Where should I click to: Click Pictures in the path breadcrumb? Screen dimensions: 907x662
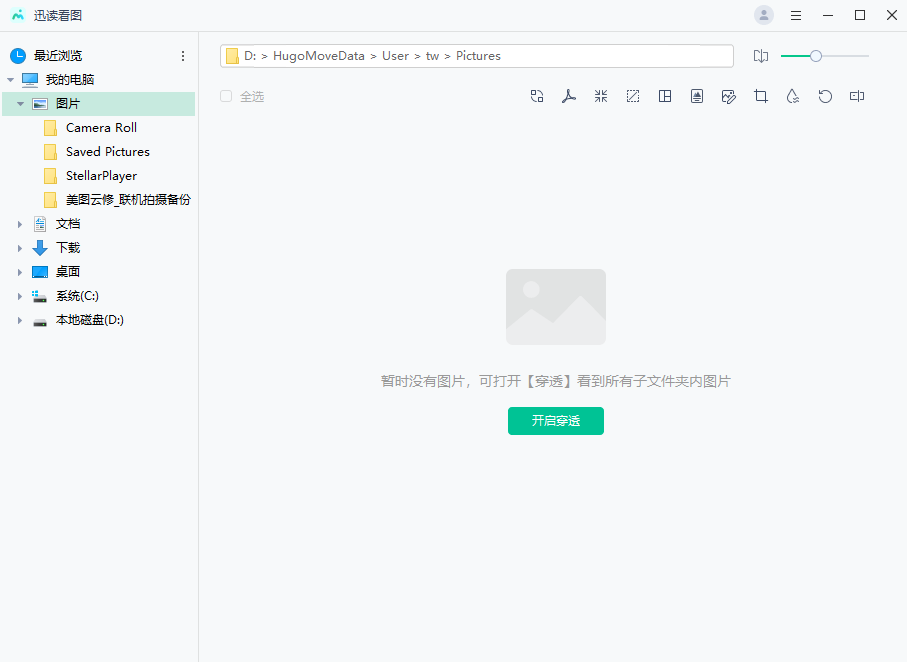[478, 56]
